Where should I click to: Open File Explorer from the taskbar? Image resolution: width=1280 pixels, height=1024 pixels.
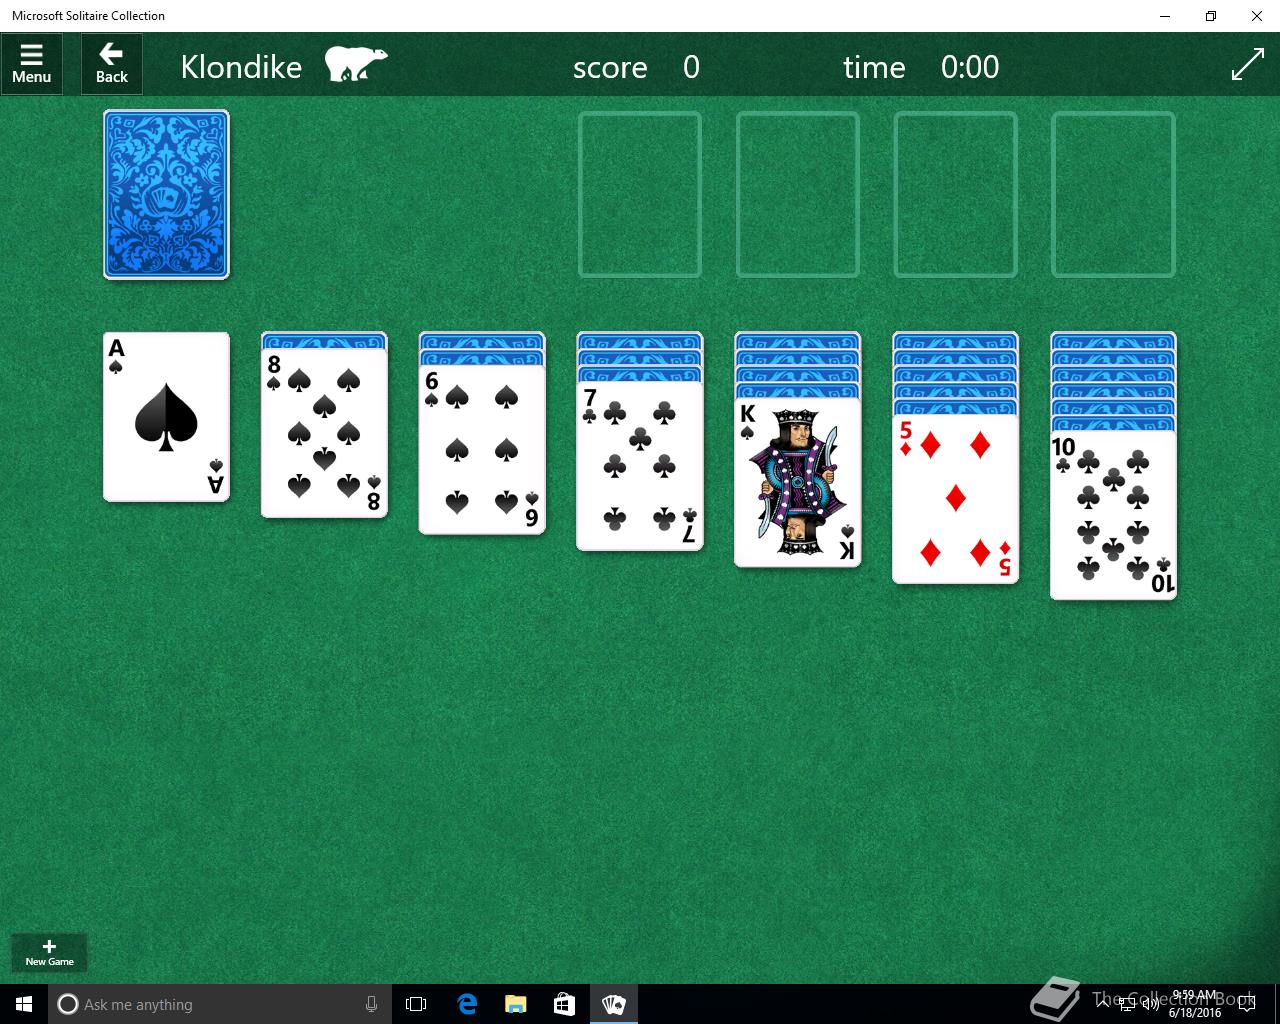click(516, 1004)
